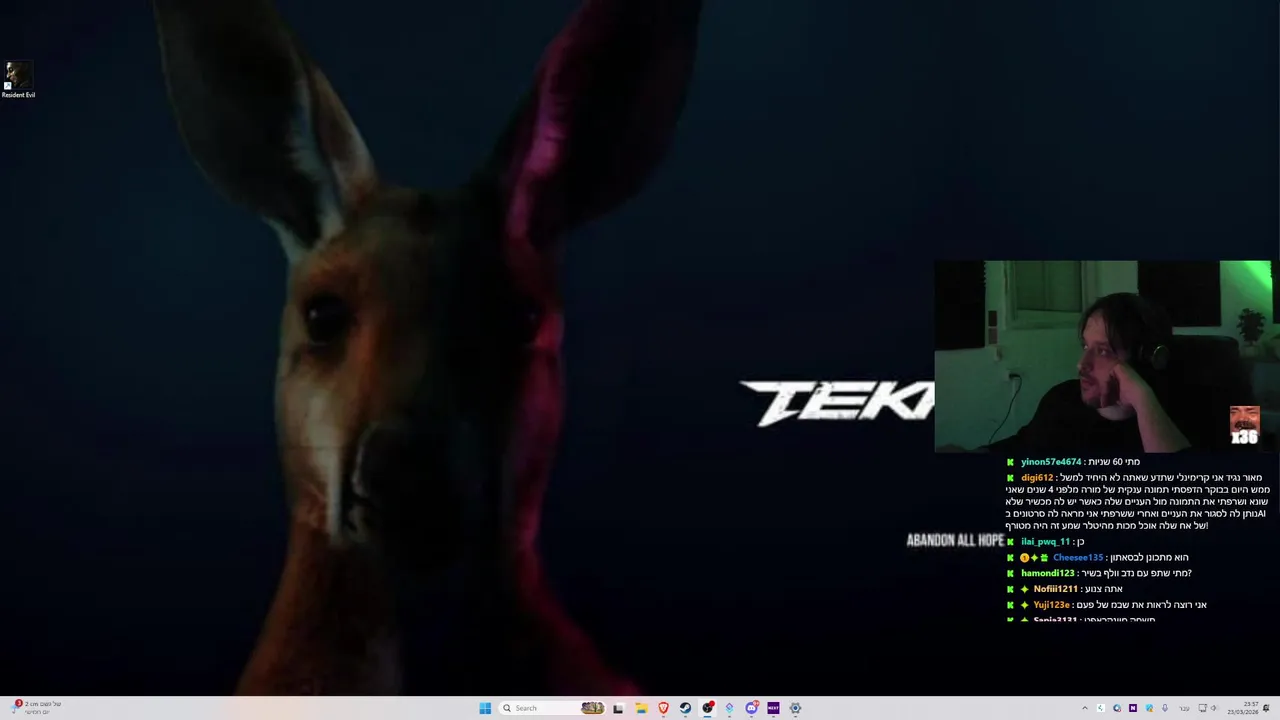Click the microphone icon in the tray

(1164, 708)
